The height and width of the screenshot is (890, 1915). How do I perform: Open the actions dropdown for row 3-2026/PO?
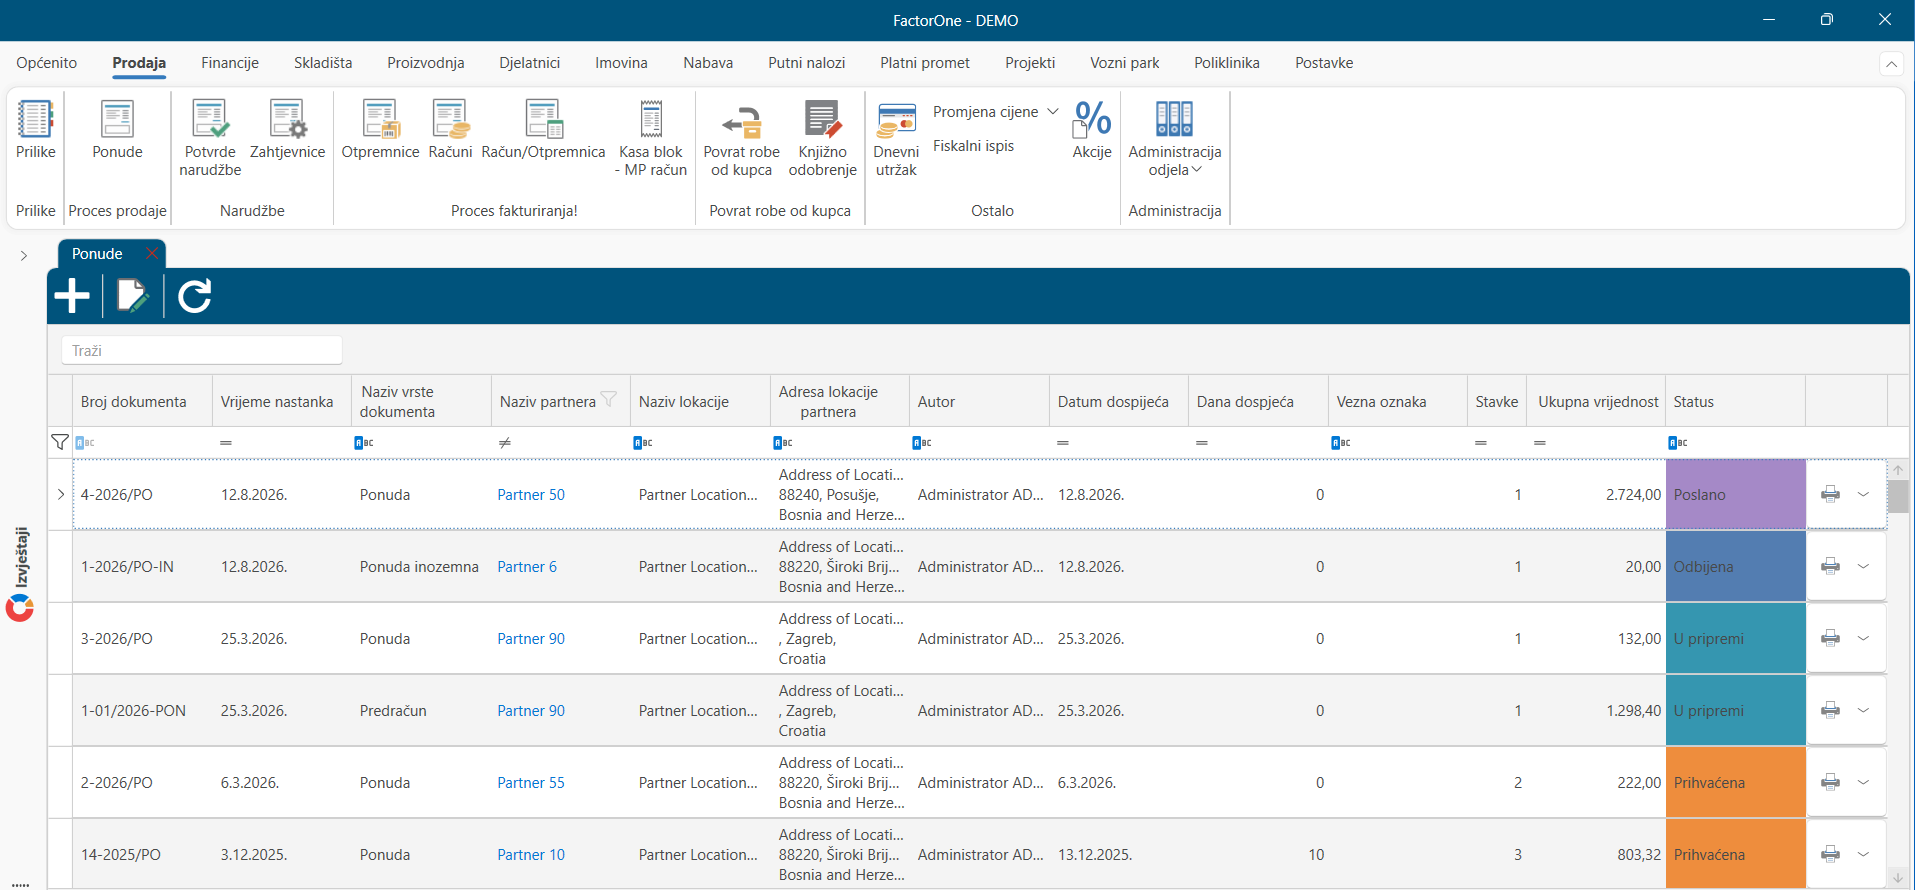pos(1863,638)
